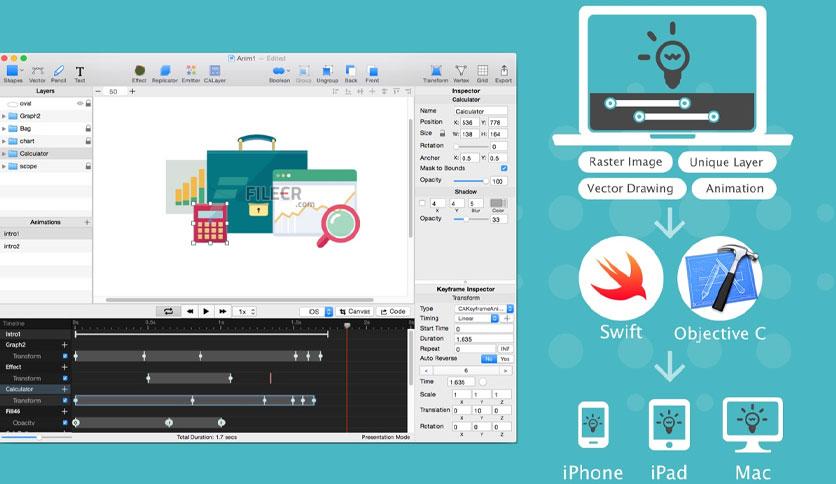Image resolution: width=836 pixels, height=484 pixels.
Task: Expand the chart layer group
Action: [x=4, y=141]
